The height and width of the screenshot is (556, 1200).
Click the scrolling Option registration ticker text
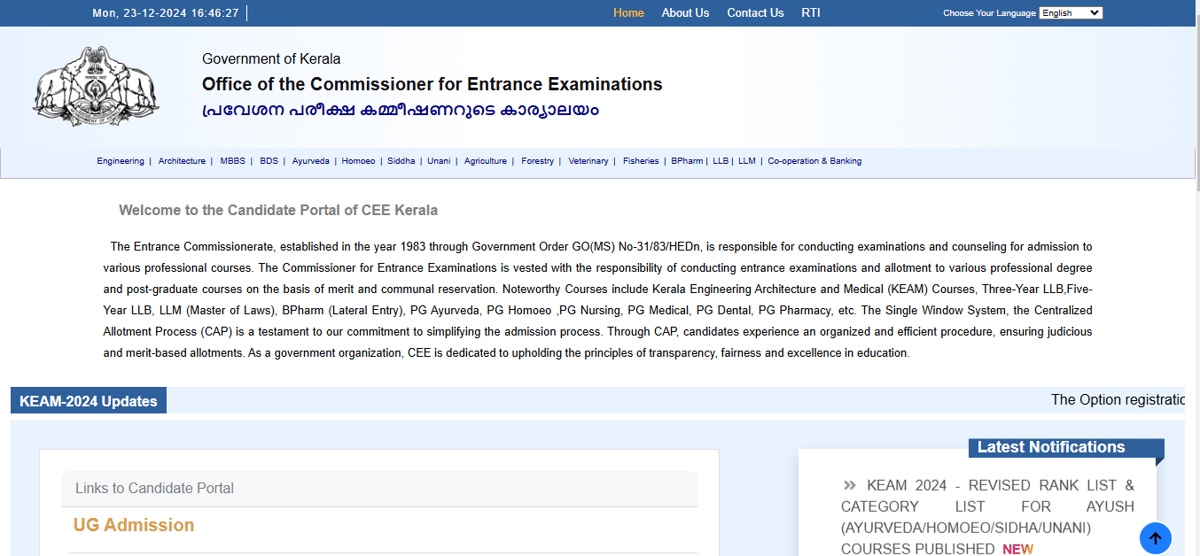coord(1117,400)
